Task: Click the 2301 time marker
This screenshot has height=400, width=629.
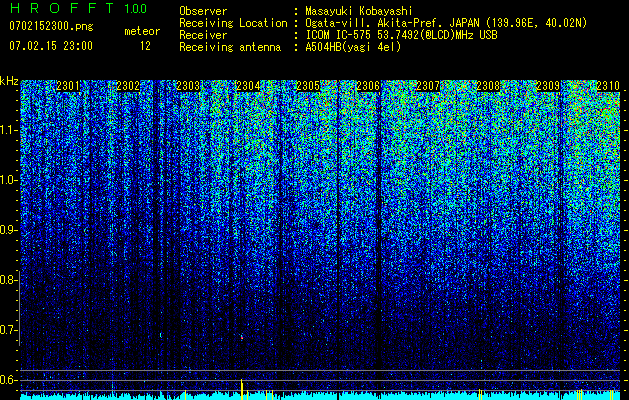Action: (x=68, y=86)
